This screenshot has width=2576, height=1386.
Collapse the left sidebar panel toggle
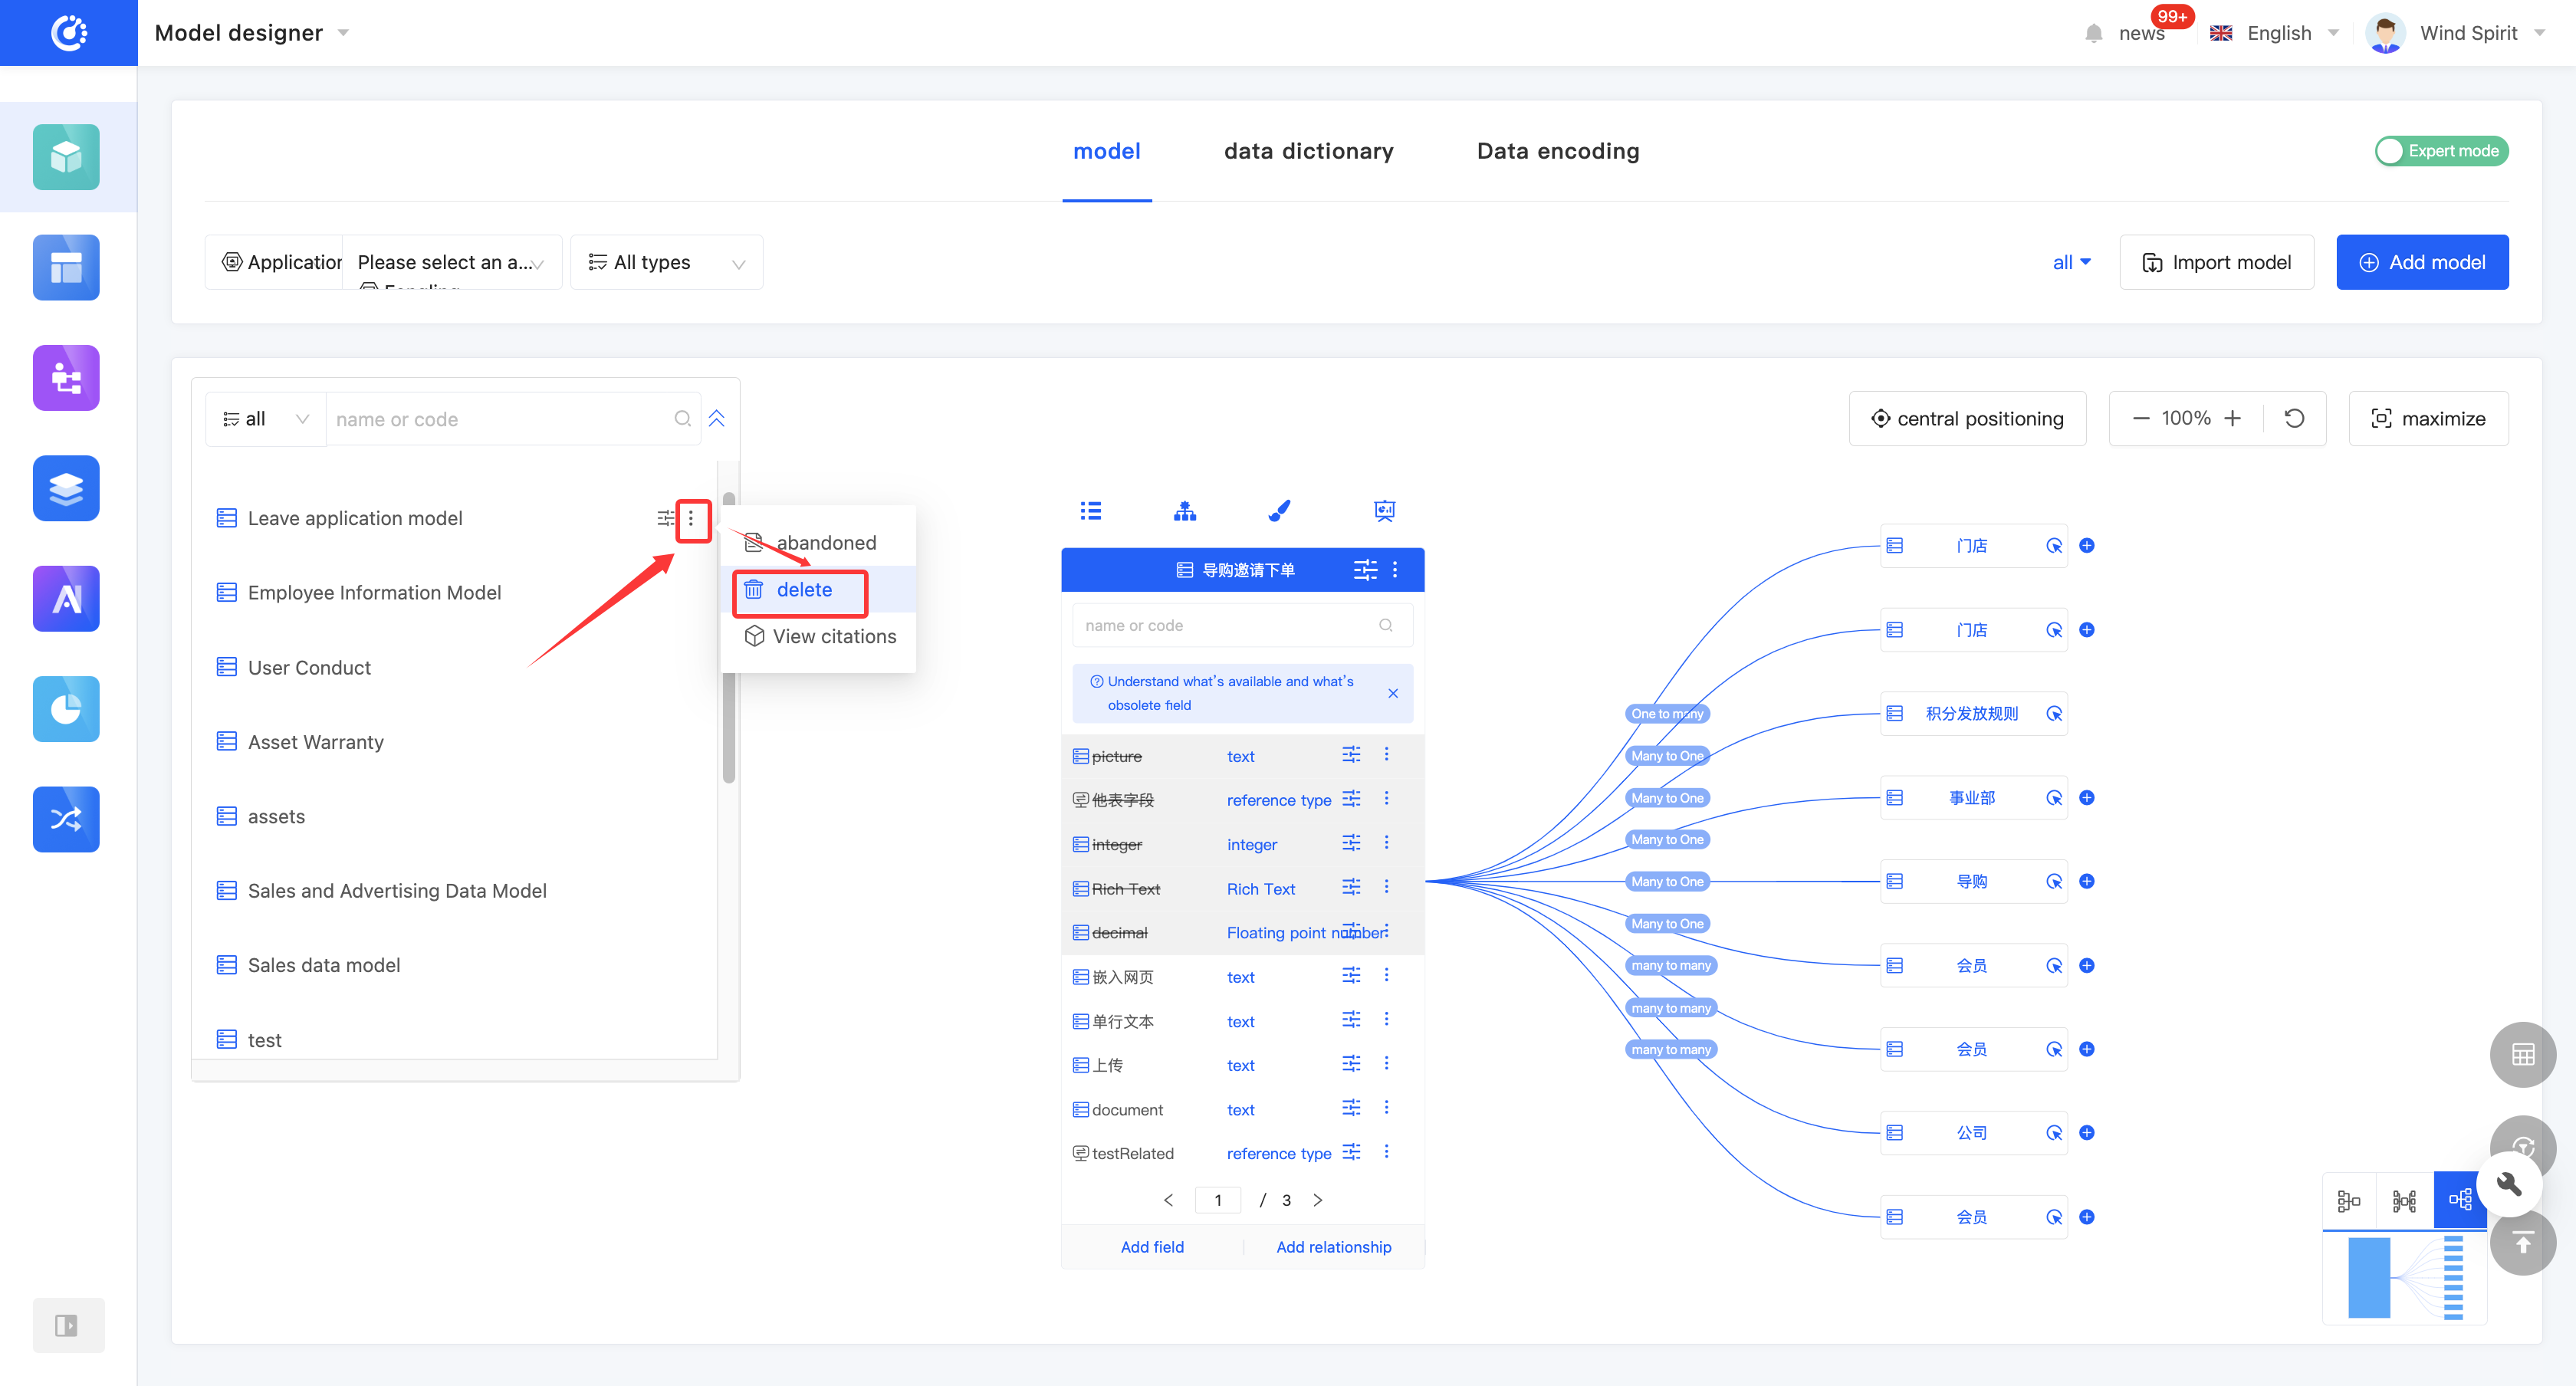[66, 1325]
